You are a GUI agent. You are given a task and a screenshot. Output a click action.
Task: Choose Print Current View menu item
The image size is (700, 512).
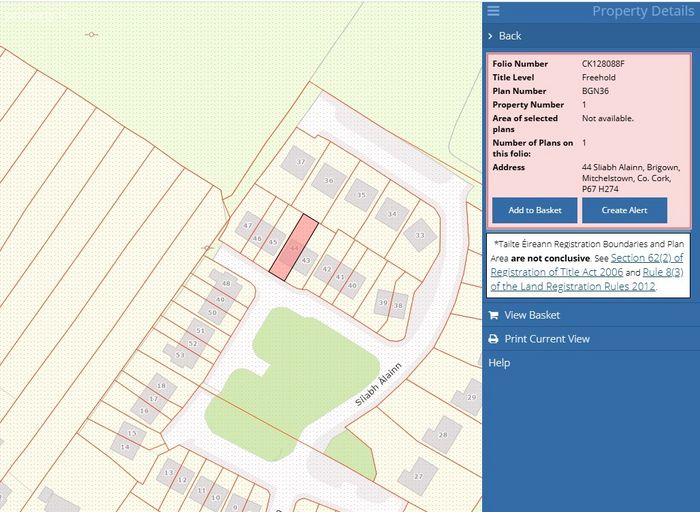pos(547,339)
